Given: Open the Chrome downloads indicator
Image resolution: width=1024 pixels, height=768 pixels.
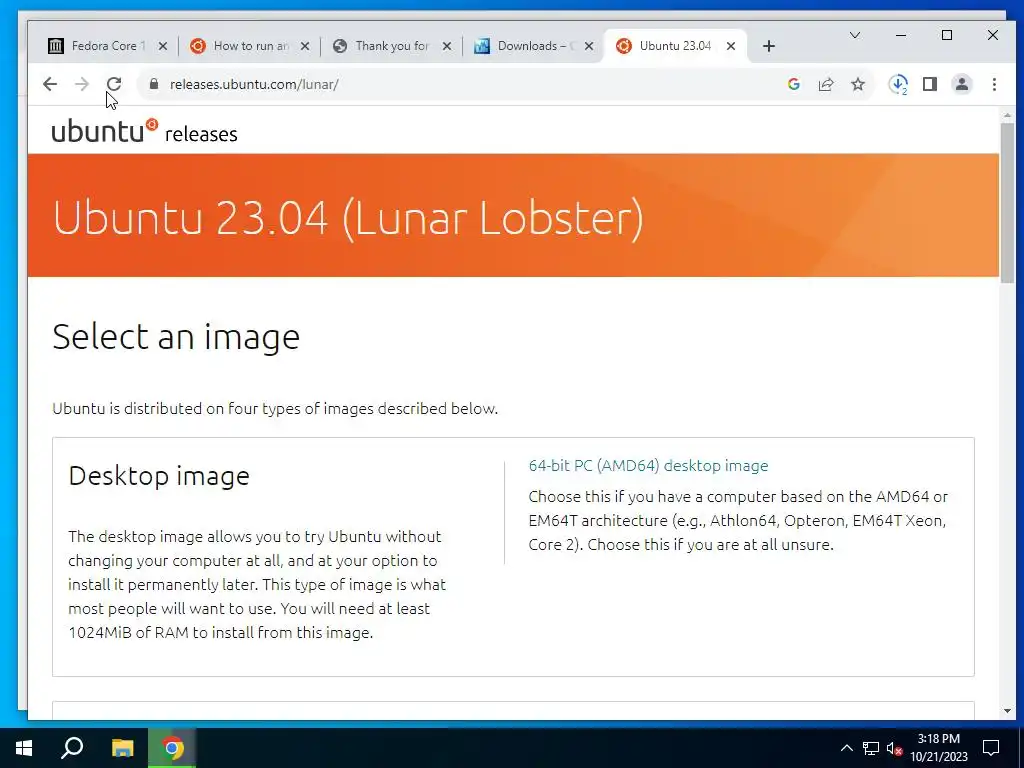Looking at the screenshot, I should (898, 84).
